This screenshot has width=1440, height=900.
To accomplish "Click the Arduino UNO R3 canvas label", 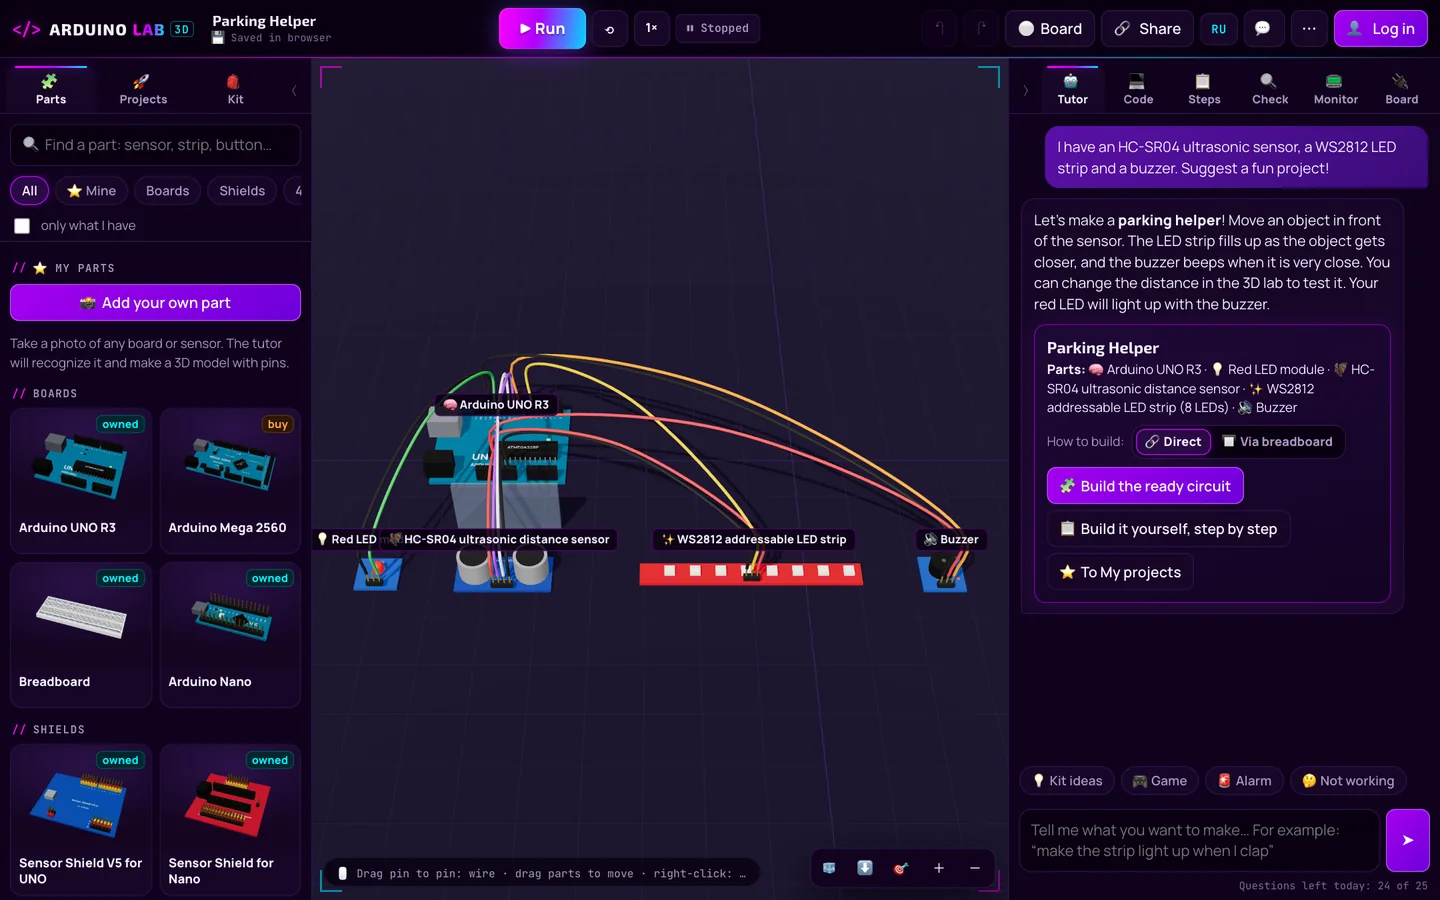I will 496,405.
